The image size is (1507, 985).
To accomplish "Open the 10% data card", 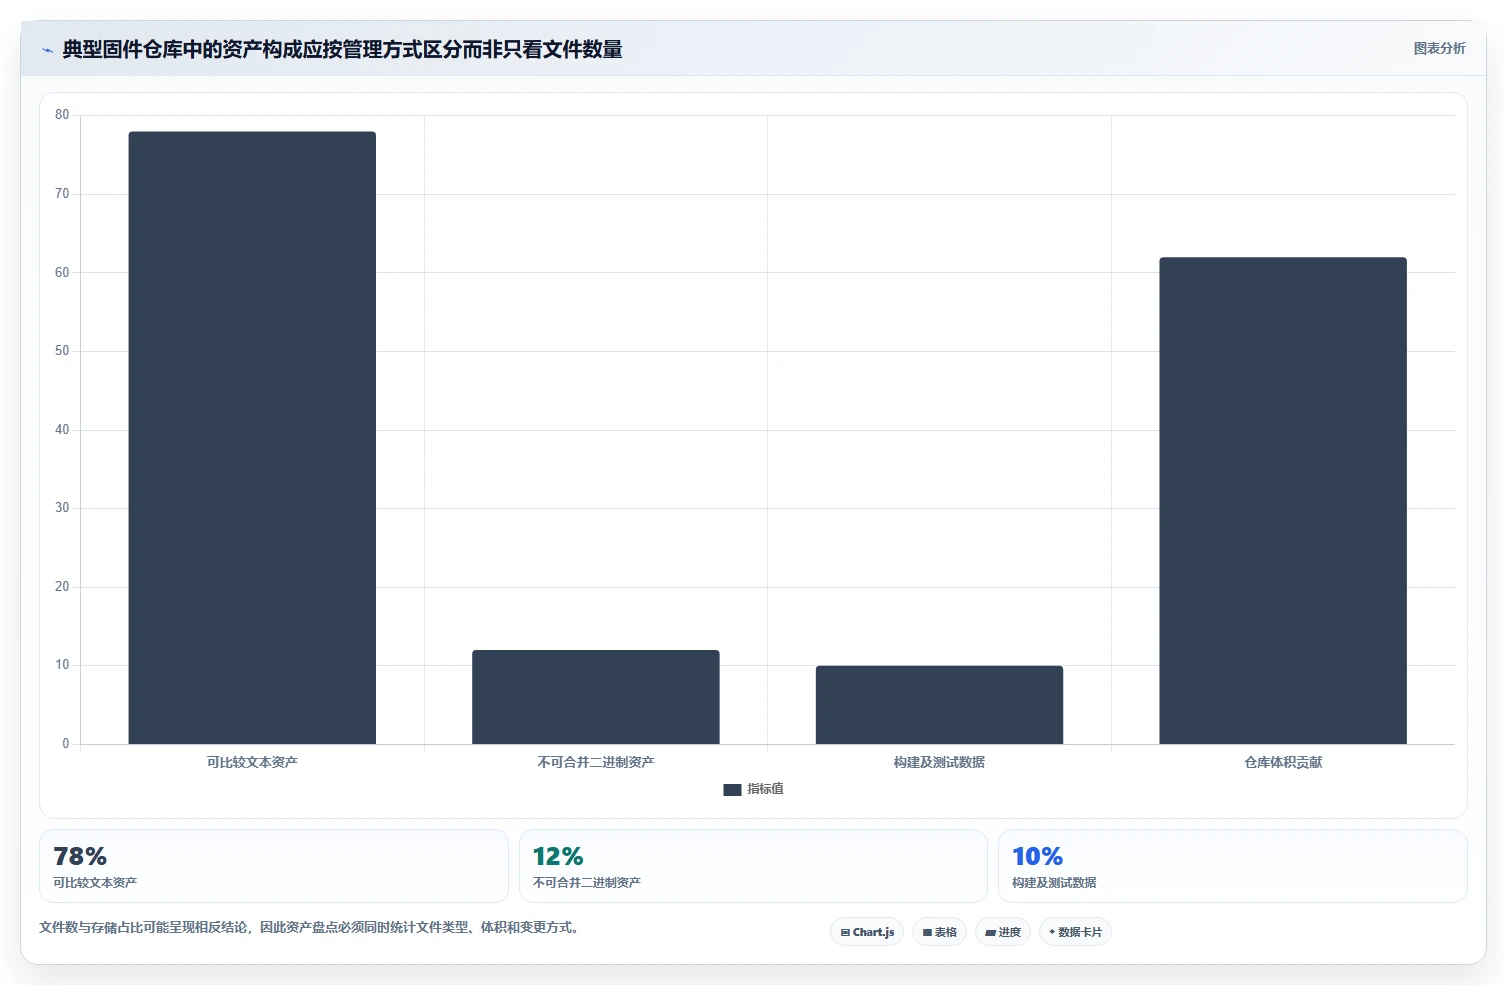I will [1232, 866].
